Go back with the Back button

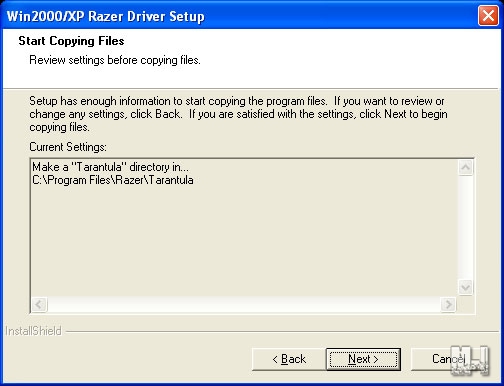pyautogui.click(x=289, y=359)
